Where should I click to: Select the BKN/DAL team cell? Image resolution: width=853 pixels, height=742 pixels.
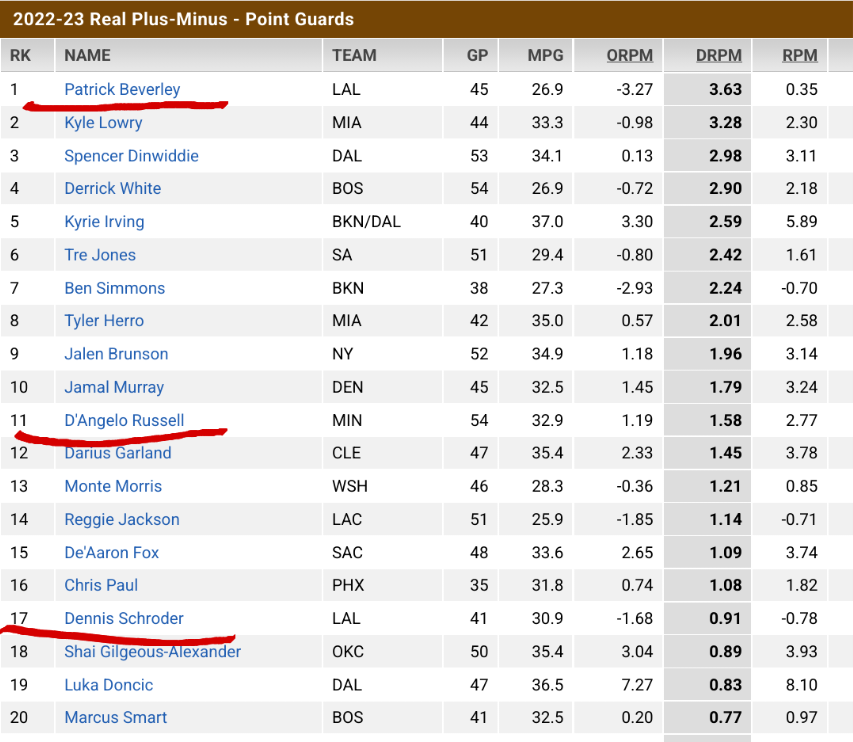(366, 221)
